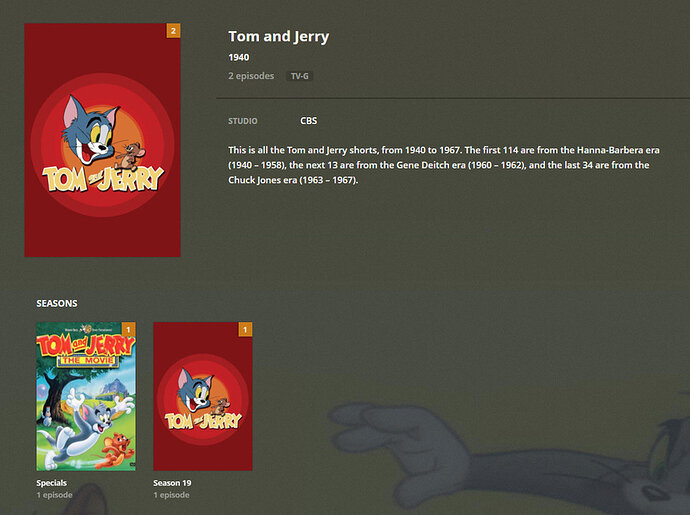Click the unwatched badge 2 on main poster
The width and height of the screenshot is (690, 515).
coord(173,31)
